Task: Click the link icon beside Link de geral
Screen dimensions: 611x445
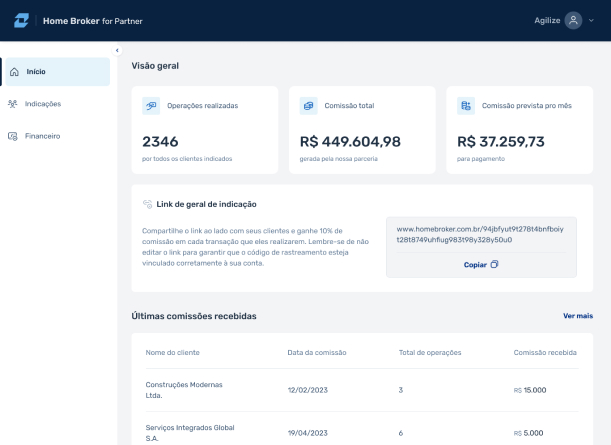Action: tap(147, 204)
